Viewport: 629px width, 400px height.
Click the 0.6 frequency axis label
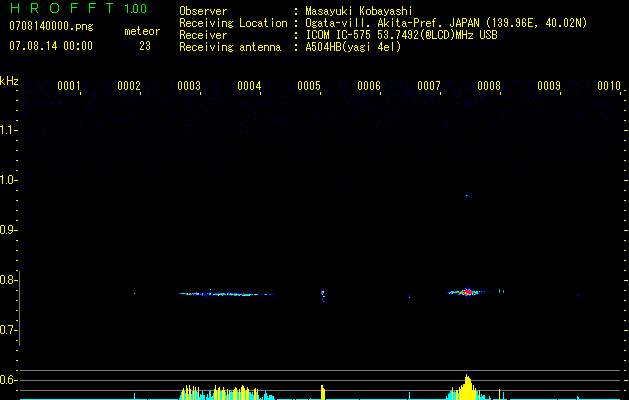pyautogui.click(x=7, y=380)
